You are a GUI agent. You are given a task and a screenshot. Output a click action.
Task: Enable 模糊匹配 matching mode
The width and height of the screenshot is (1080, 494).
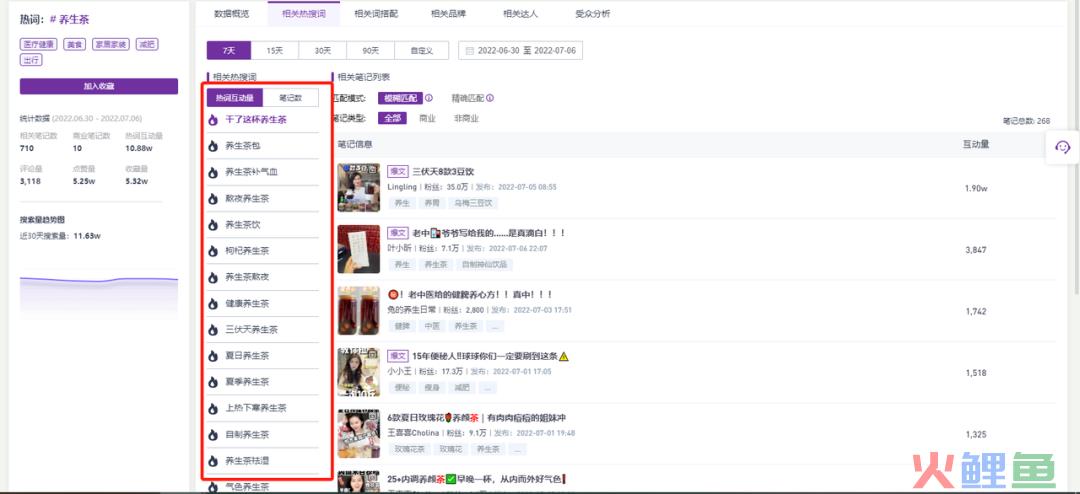tap(399, 99)
